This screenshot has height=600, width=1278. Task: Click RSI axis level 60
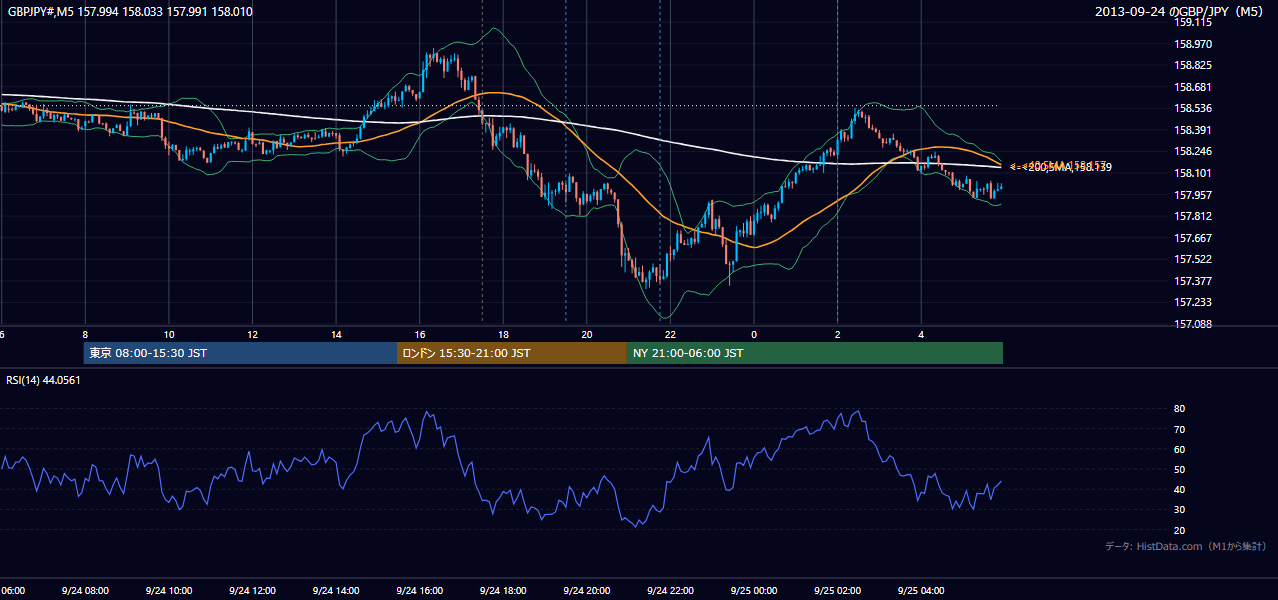coord(1179,449)
